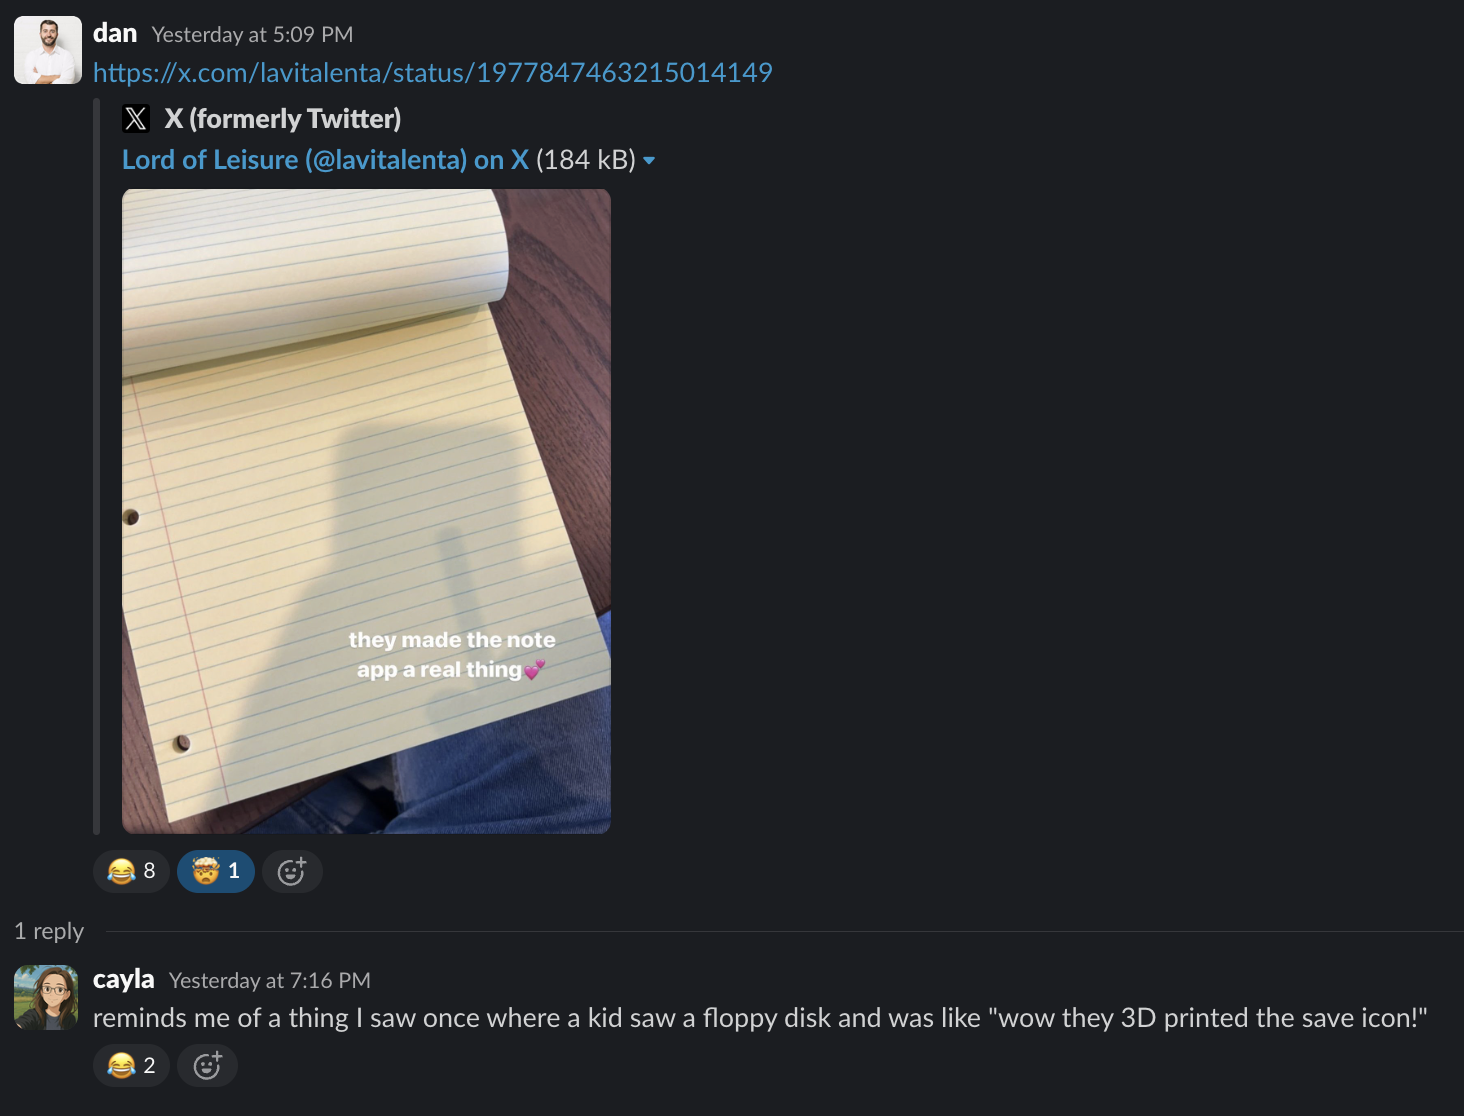Click cayla's floppy disk reply text
The image size is (1464, 1116).
pyautogui.click(x=760, y=1018)
